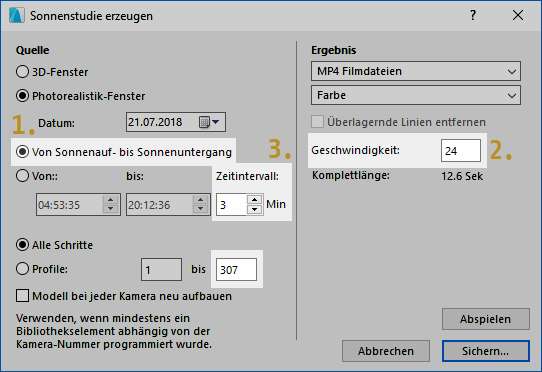Click the Profile start field showing 1
This screenshot has width=542, height=372.
tap(161, 269)
